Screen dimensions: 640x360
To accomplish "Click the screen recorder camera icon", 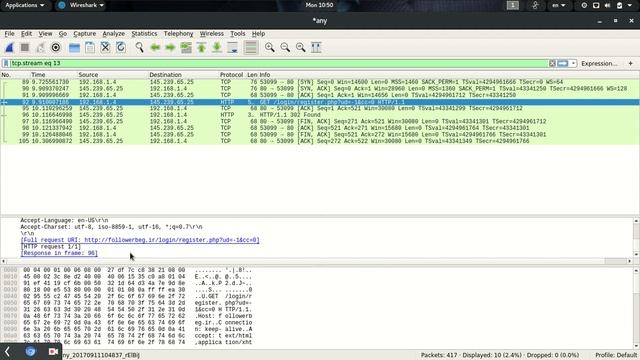I will (x=53, y=351).
